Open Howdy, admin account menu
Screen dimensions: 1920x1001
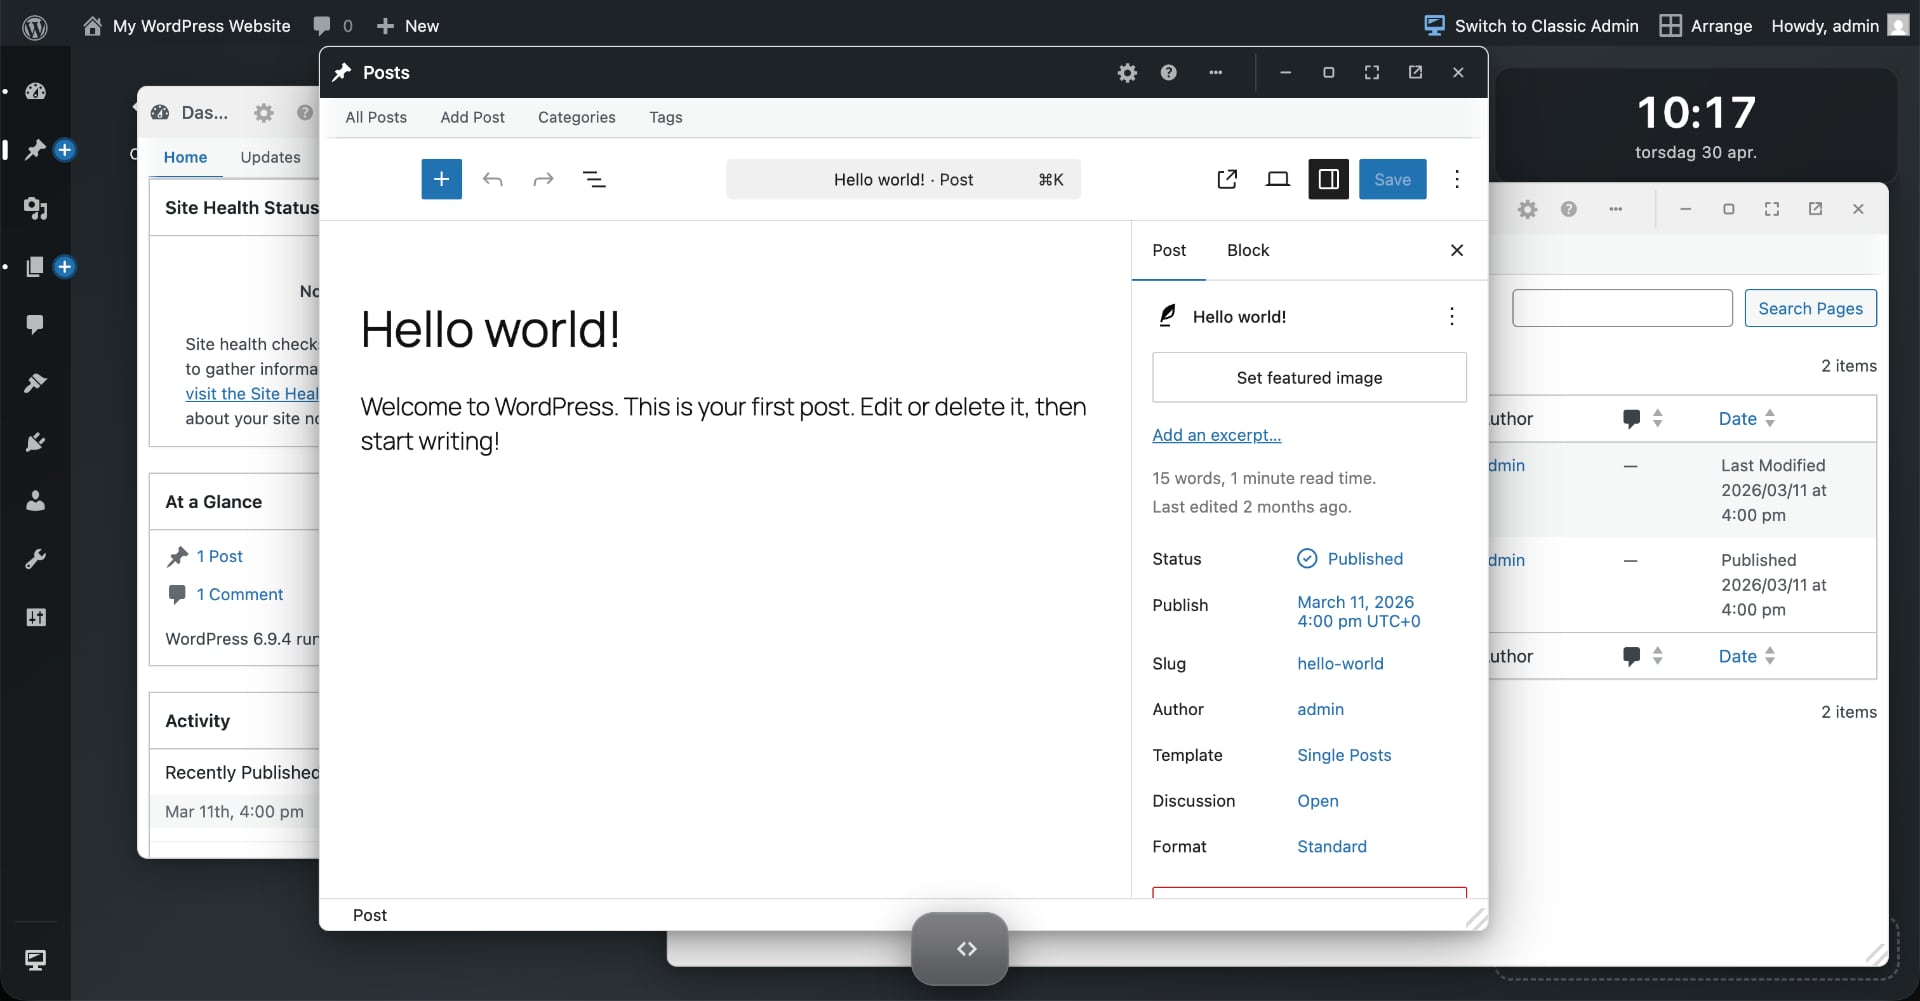pyautogui.click(x=1840, y=26)
